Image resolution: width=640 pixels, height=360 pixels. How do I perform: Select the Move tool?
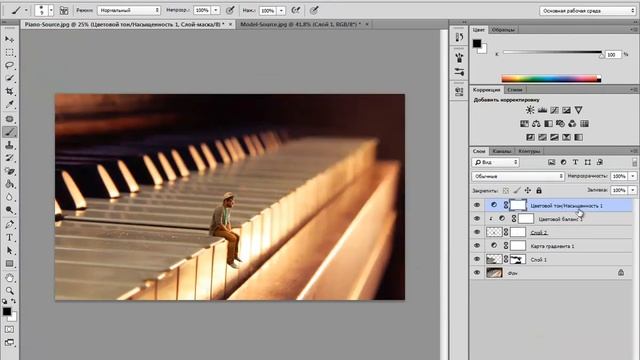(x=9, y=39)
